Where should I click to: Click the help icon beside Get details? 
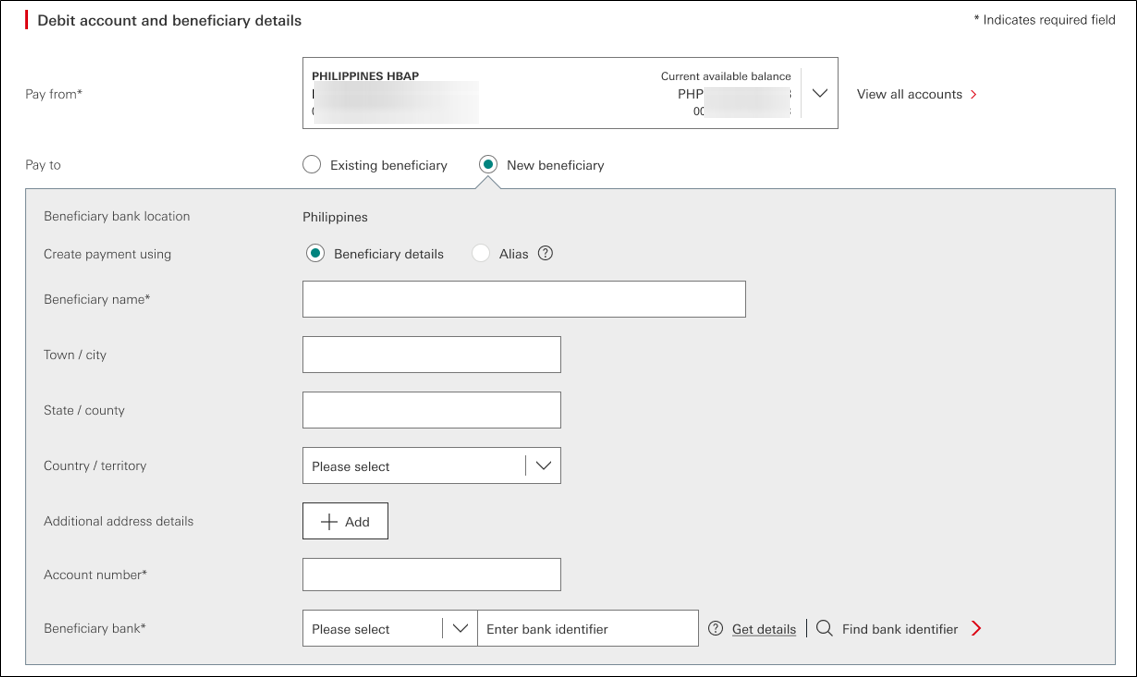(715, 629)
